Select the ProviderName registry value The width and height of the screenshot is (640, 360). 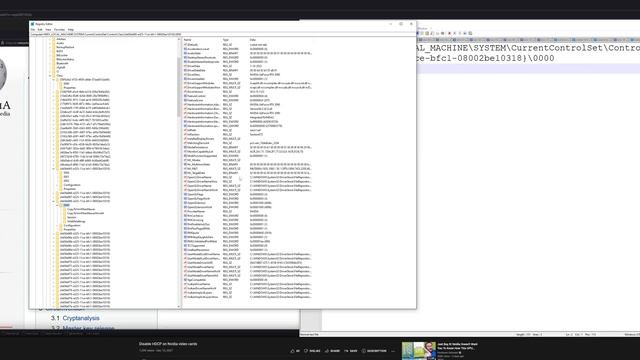[195, 211]
